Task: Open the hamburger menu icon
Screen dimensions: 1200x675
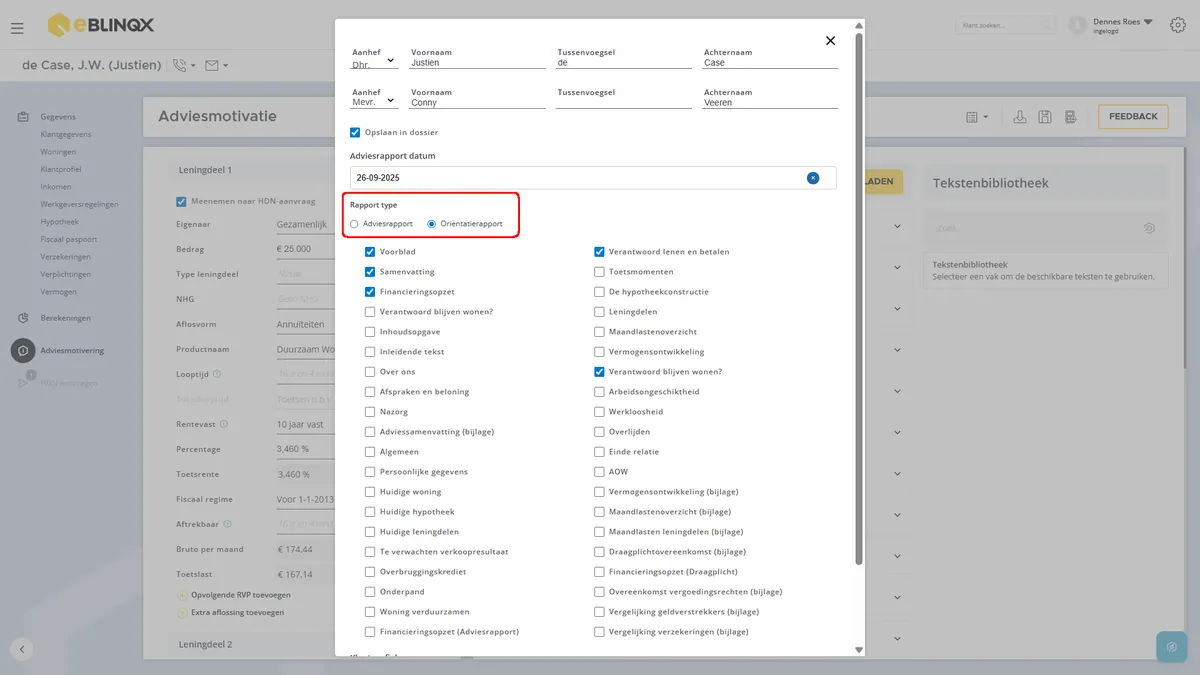Action: pos(17,28)
